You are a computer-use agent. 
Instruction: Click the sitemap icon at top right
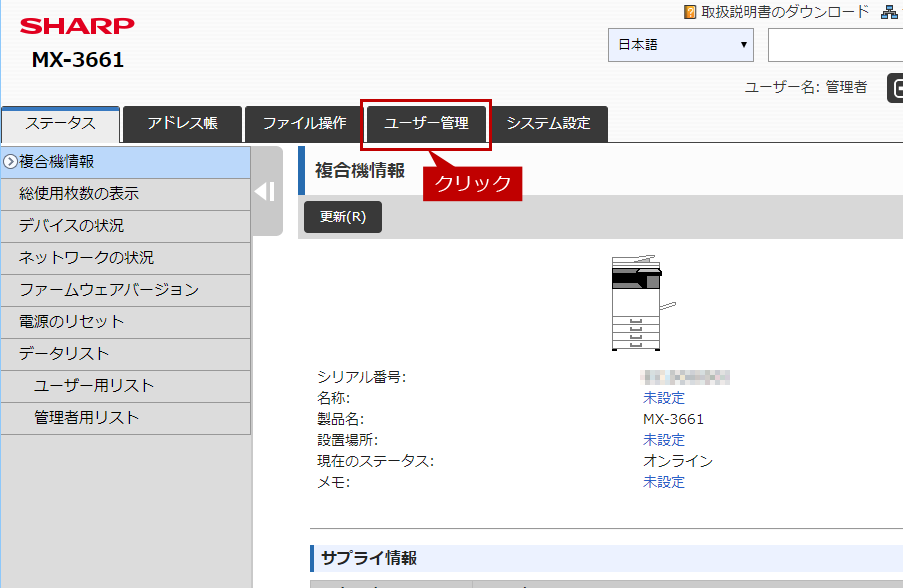pos(889,12)
